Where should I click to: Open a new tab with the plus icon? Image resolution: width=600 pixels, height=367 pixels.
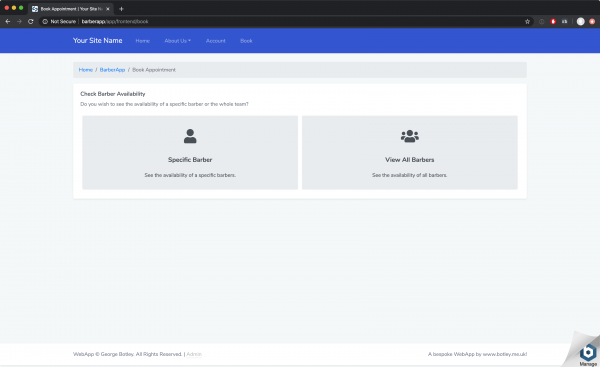point(121,9)
